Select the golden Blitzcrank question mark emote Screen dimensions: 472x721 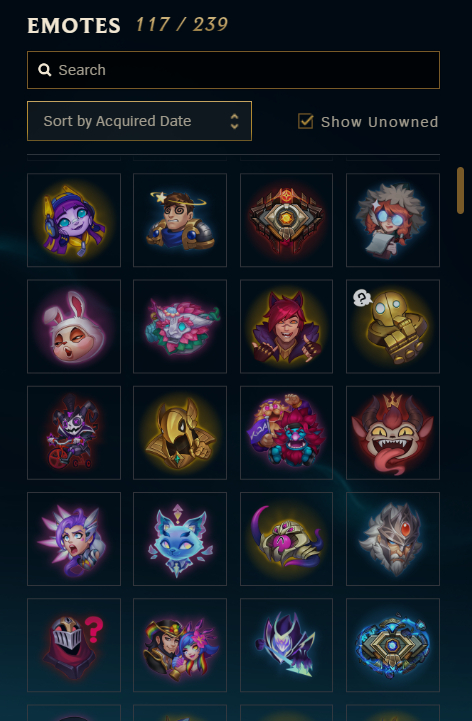pos(393,326)
